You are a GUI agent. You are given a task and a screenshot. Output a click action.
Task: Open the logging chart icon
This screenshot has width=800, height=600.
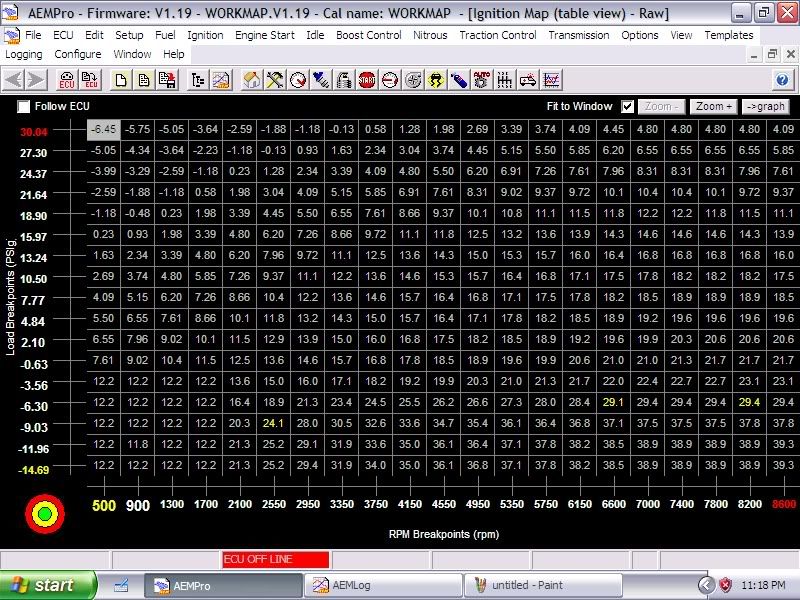point(552,80)
